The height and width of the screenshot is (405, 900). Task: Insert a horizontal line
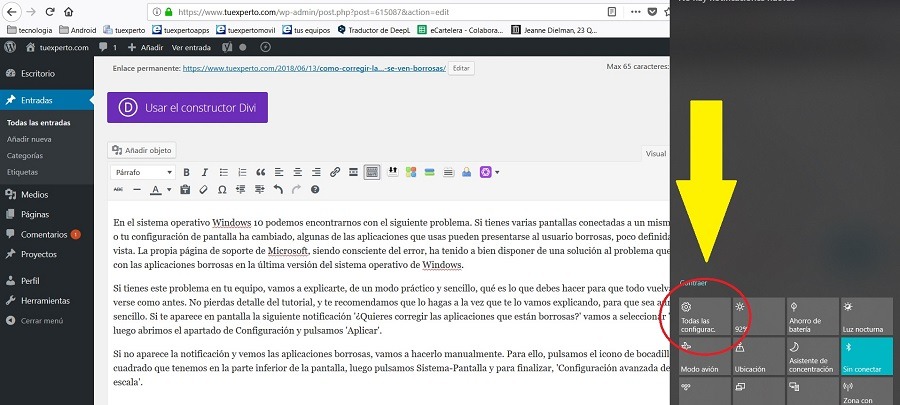[x=137, y=189]
